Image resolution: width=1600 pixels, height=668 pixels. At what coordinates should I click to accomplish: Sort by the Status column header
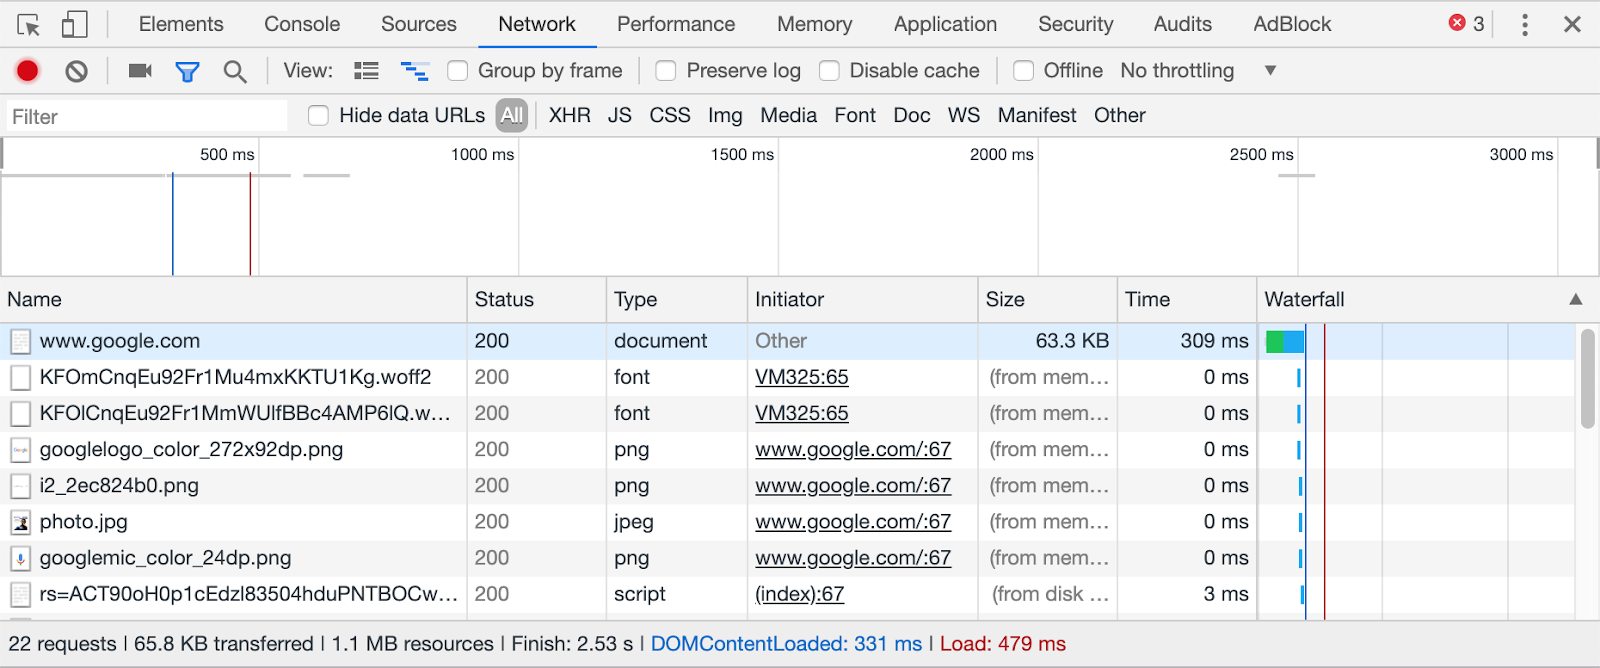537,300
